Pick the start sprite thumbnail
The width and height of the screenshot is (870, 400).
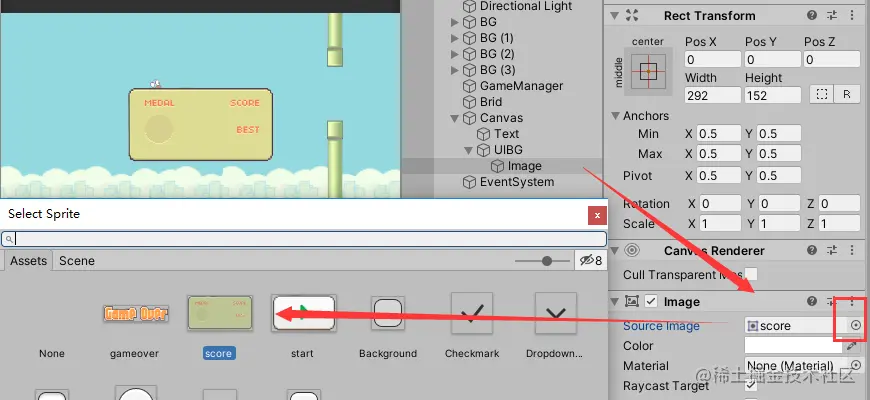(x=304, y=313)
